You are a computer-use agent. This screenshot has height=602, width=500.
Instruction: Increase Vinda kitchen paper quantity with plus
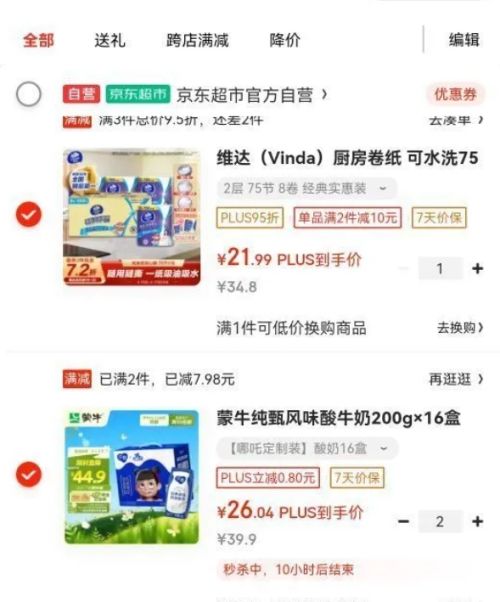477,268
